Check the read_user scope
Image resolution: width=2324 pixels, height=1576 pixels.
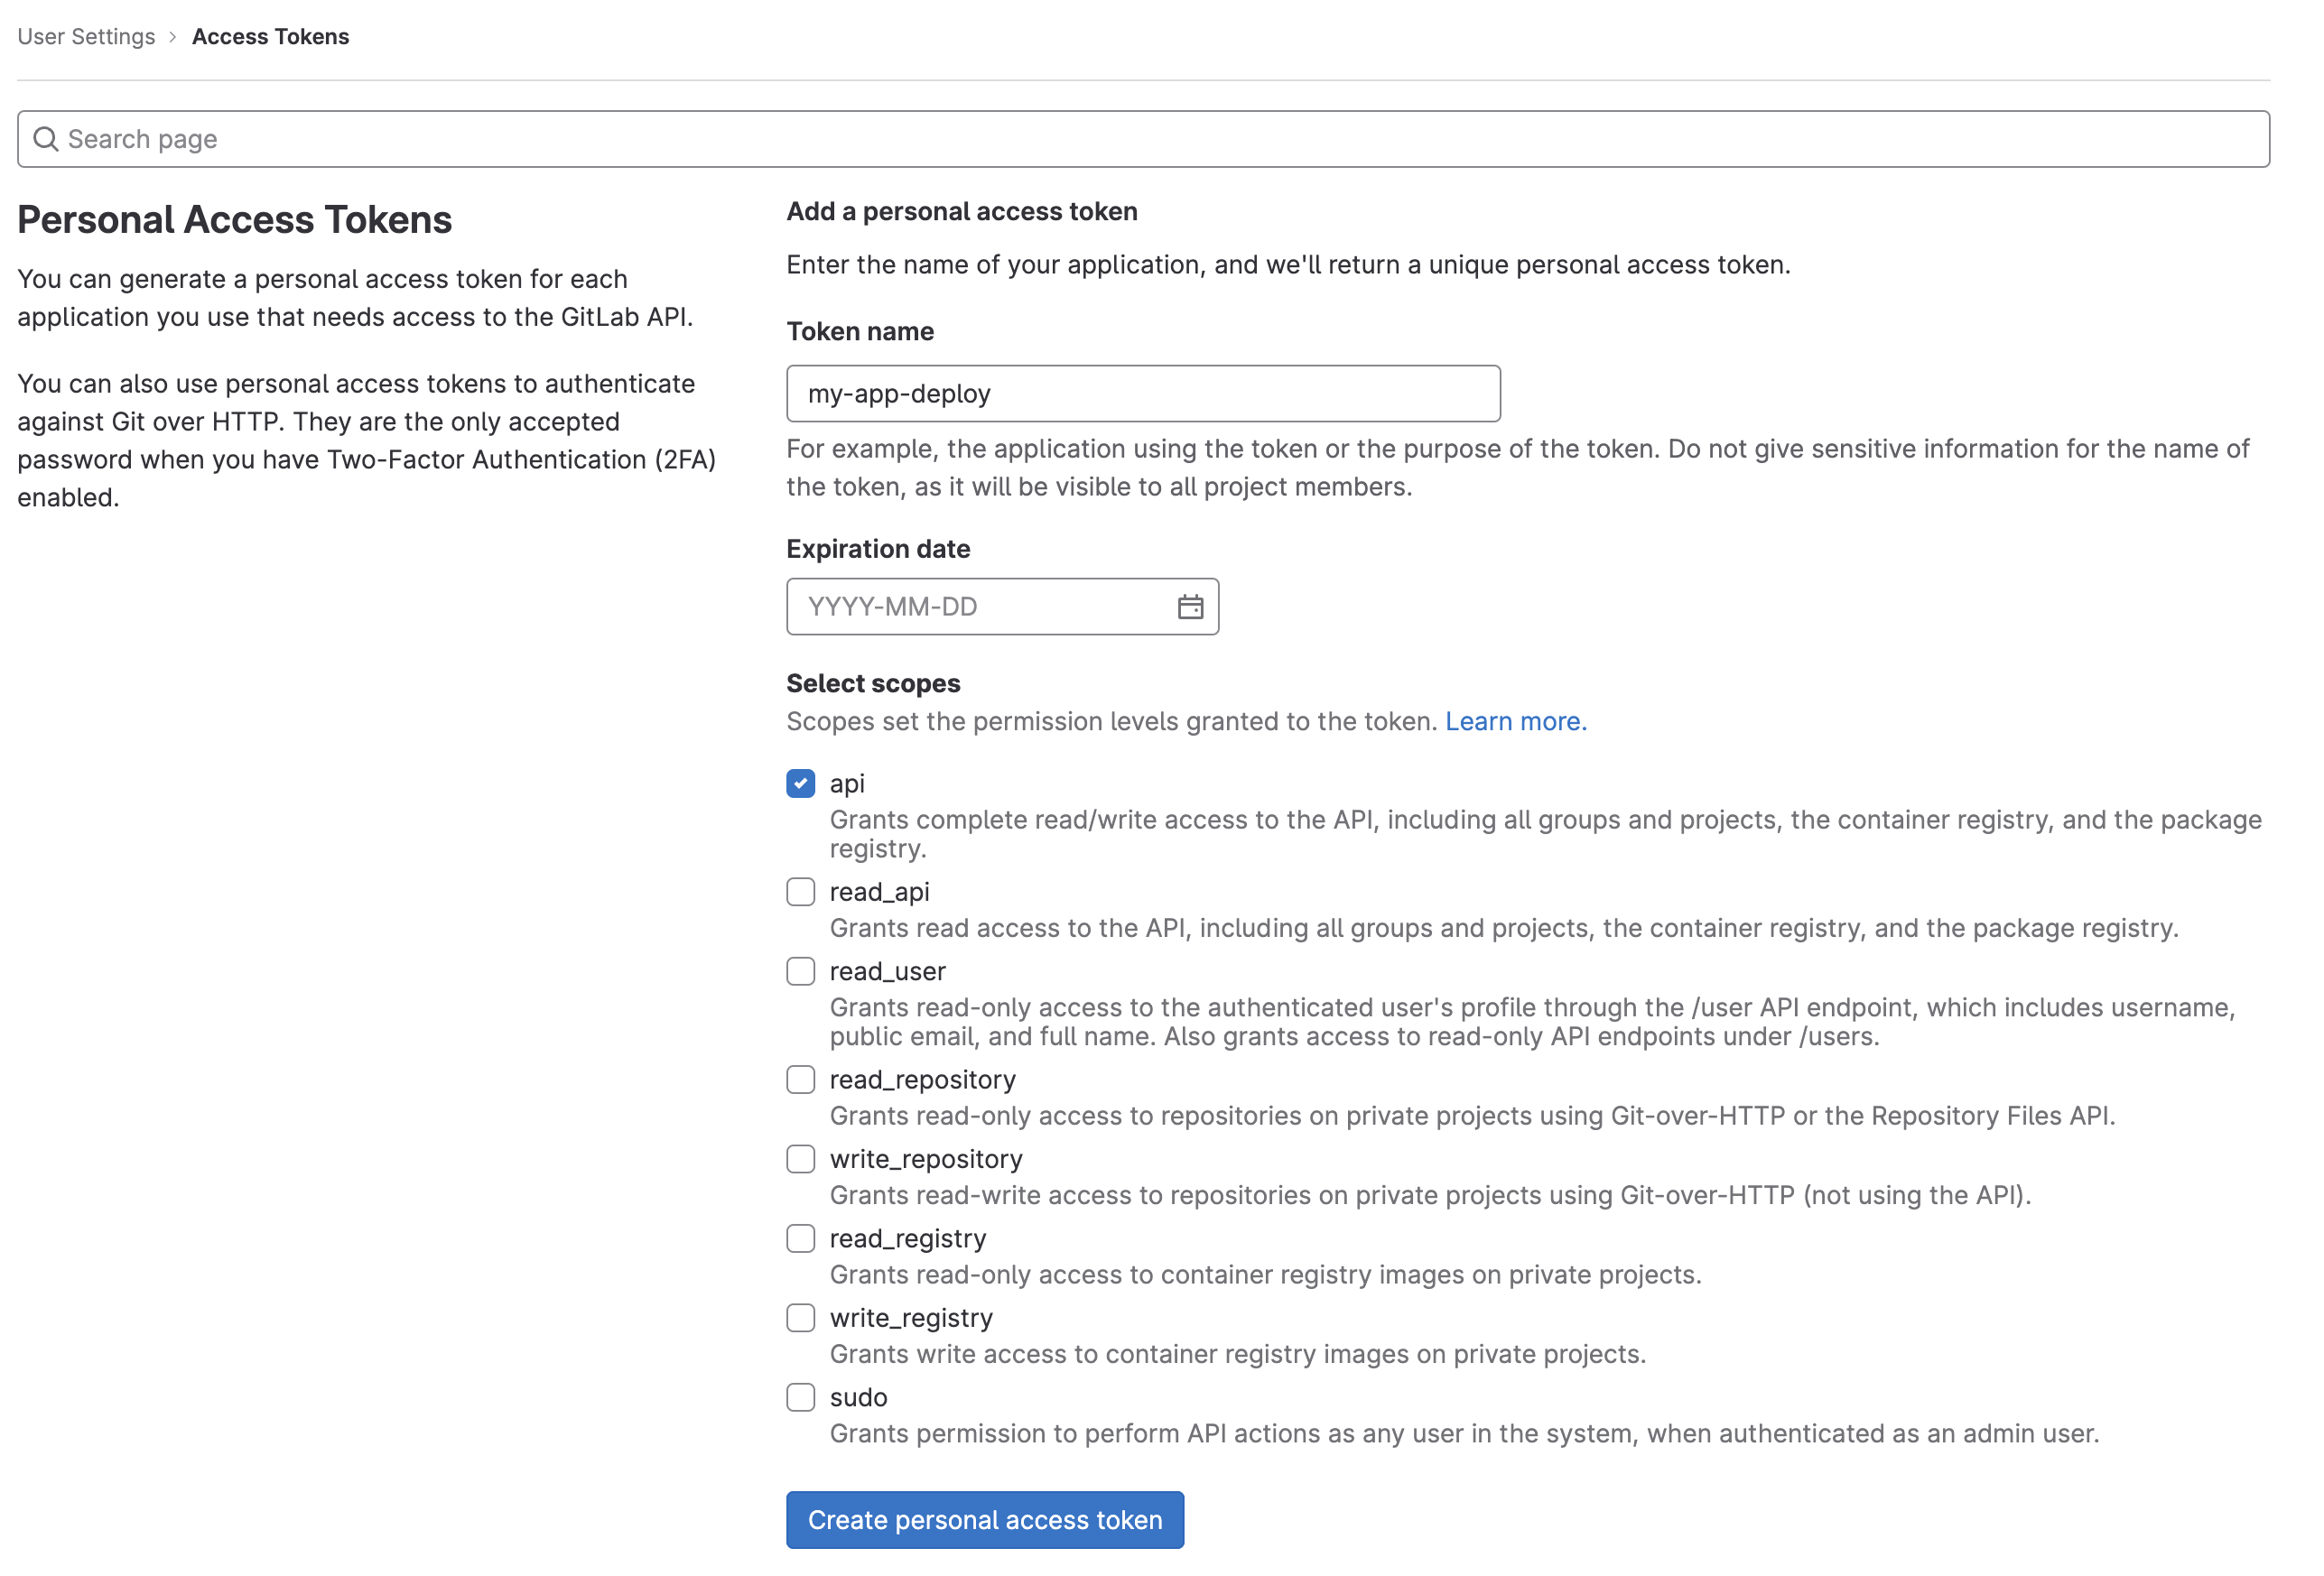[801, 971]
